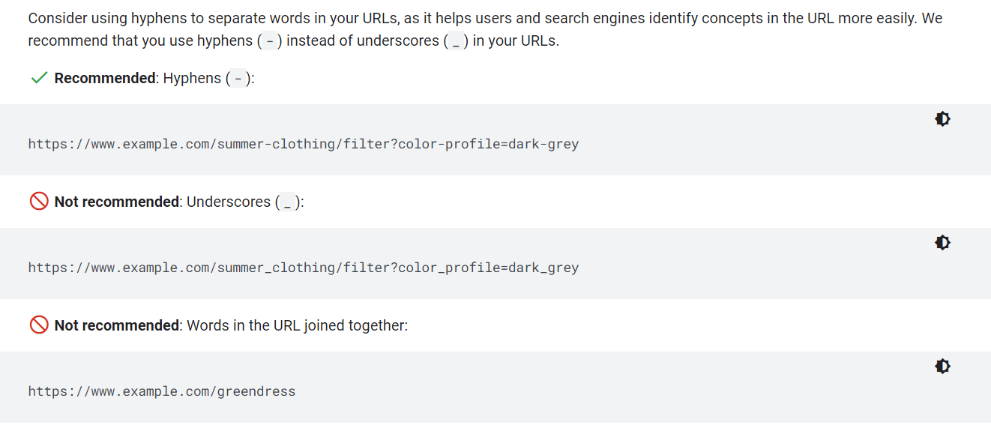This screenshot has width=991, height=425.
Task: Toggle dark code theme on underscores example
Action: pyautogui.click(x=942, y=243)
